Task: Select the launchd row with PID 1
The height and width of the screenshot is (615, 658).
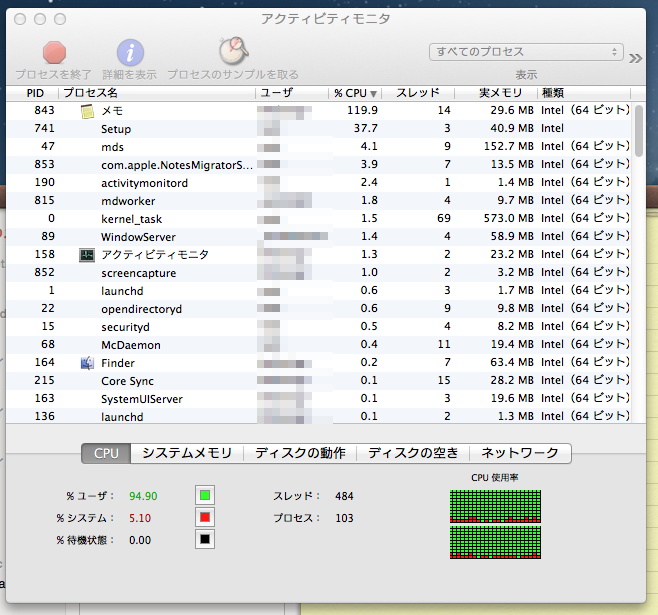Action: coord(319,291)
